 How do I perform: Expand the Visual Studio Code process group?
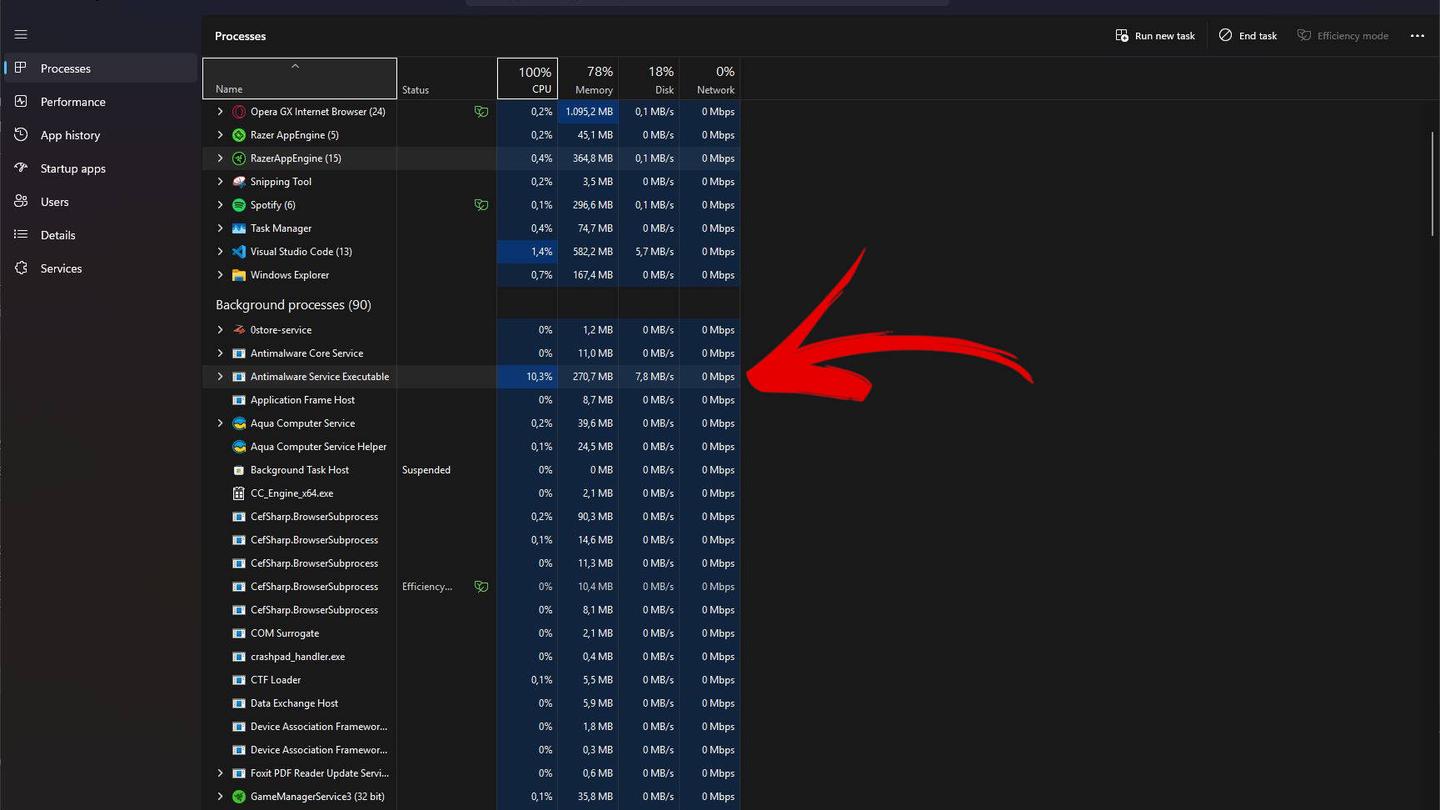[x=220, y=252]
